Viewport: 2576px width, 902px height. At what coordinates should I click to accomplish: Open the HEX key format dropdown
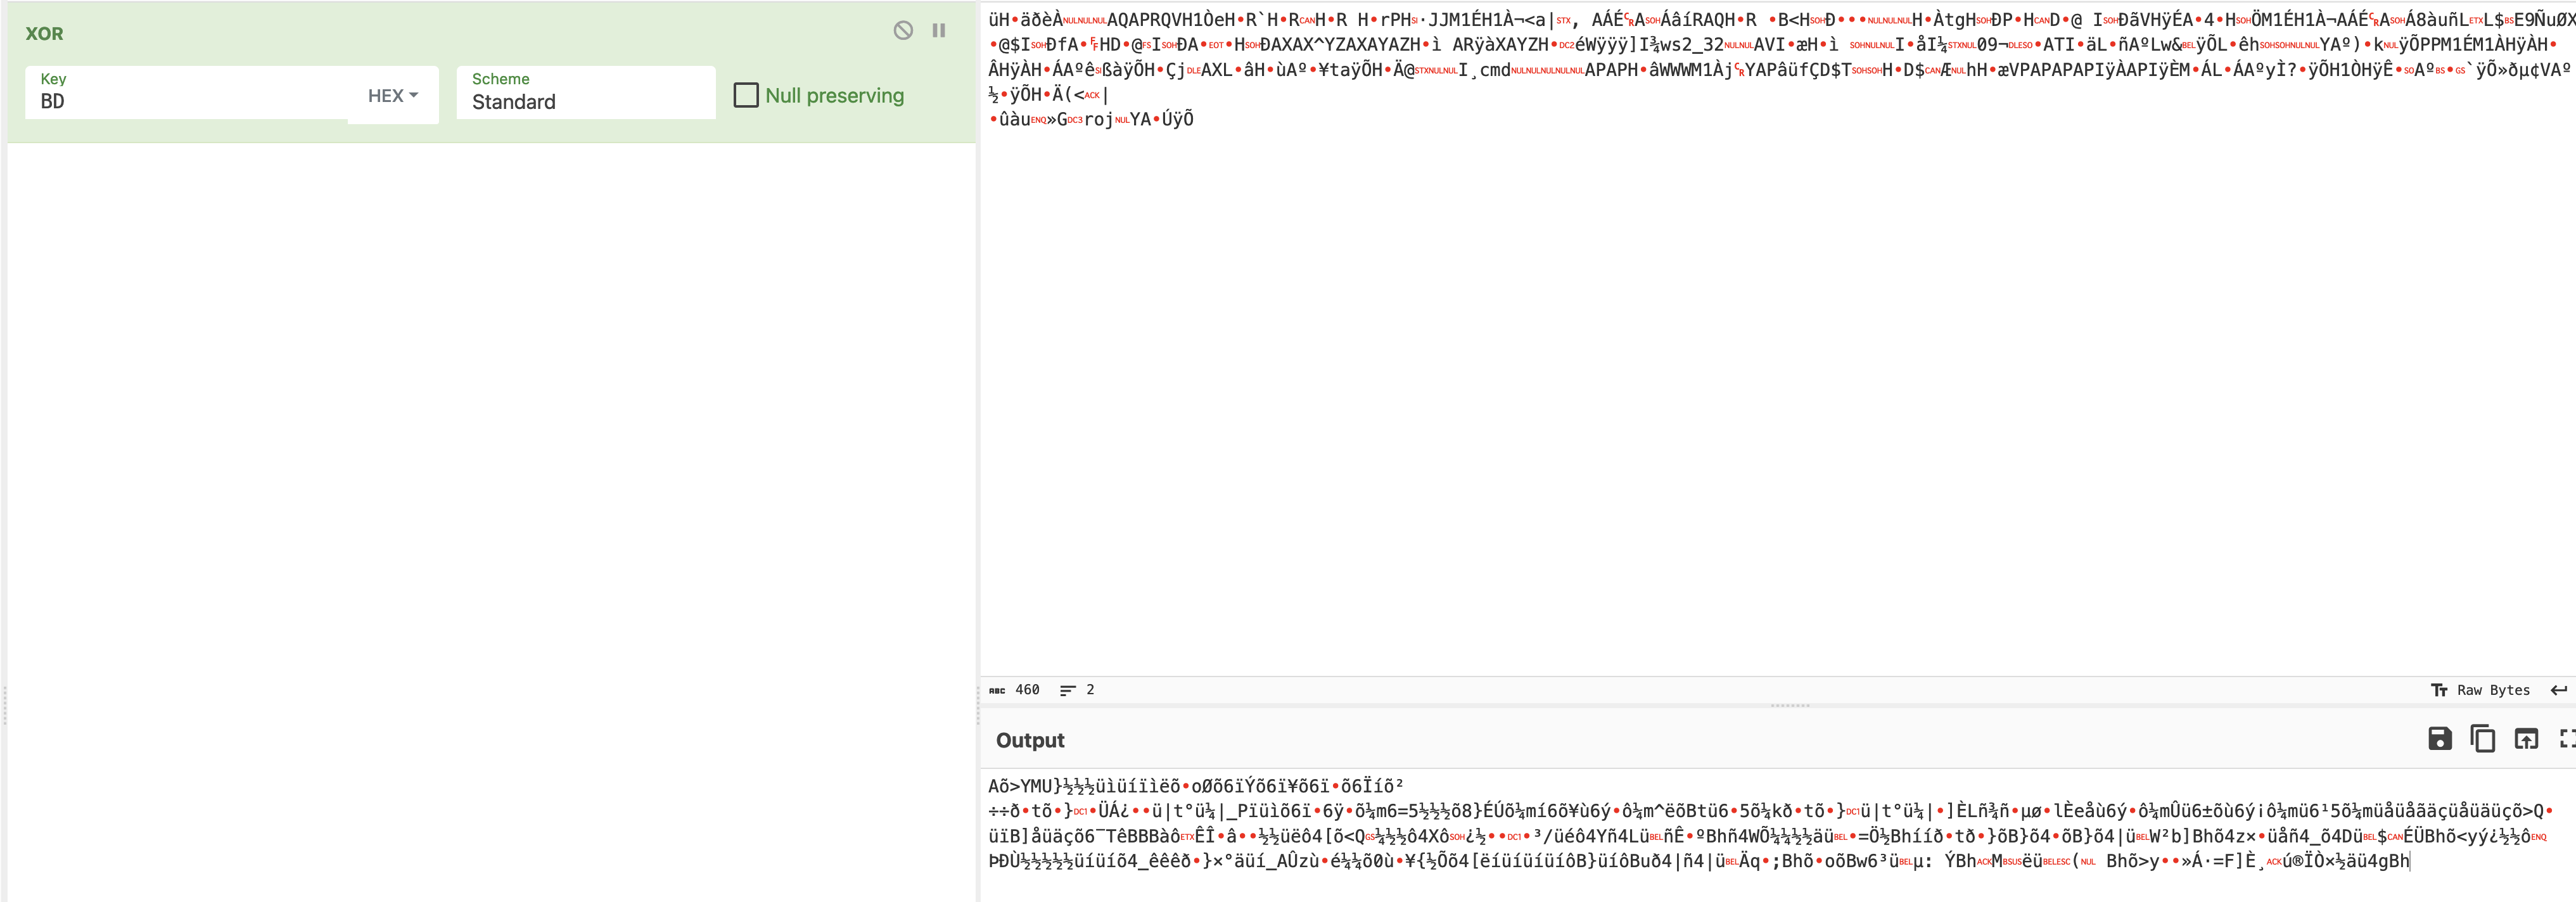[393, 96]
